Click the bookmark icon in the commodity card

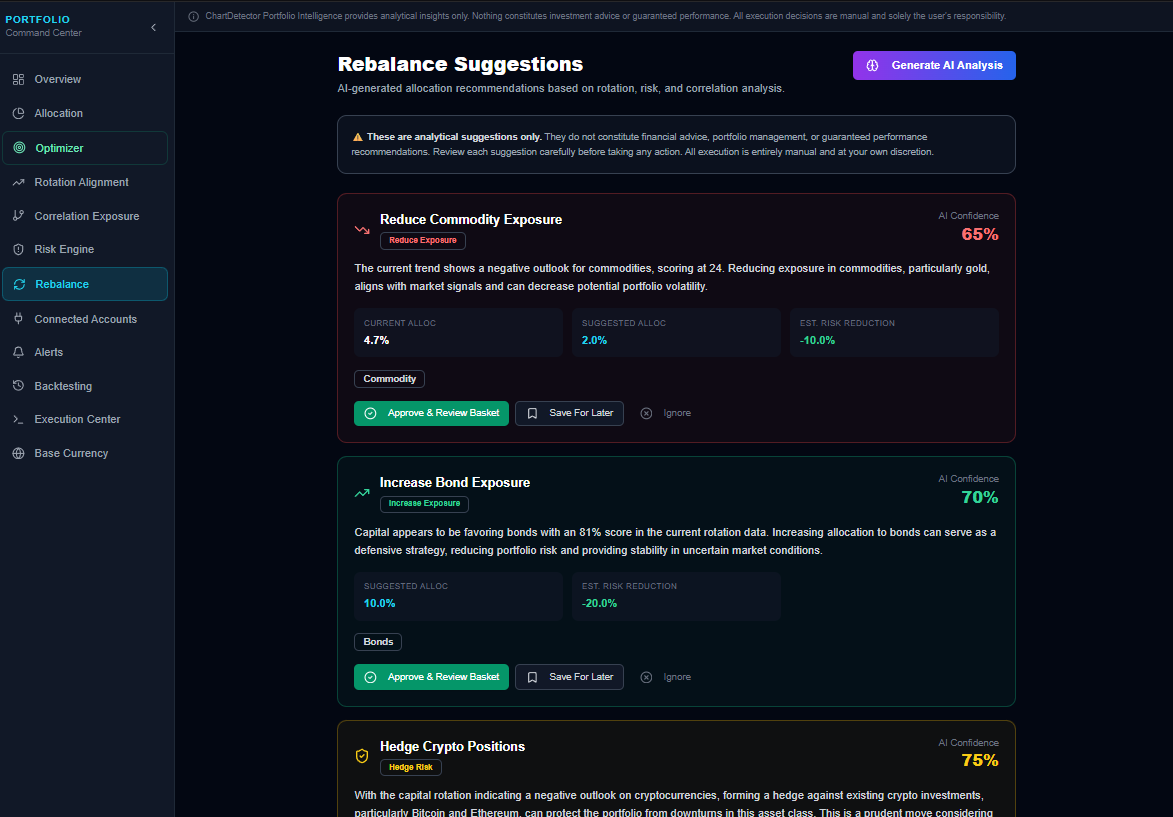pos(533,413)
